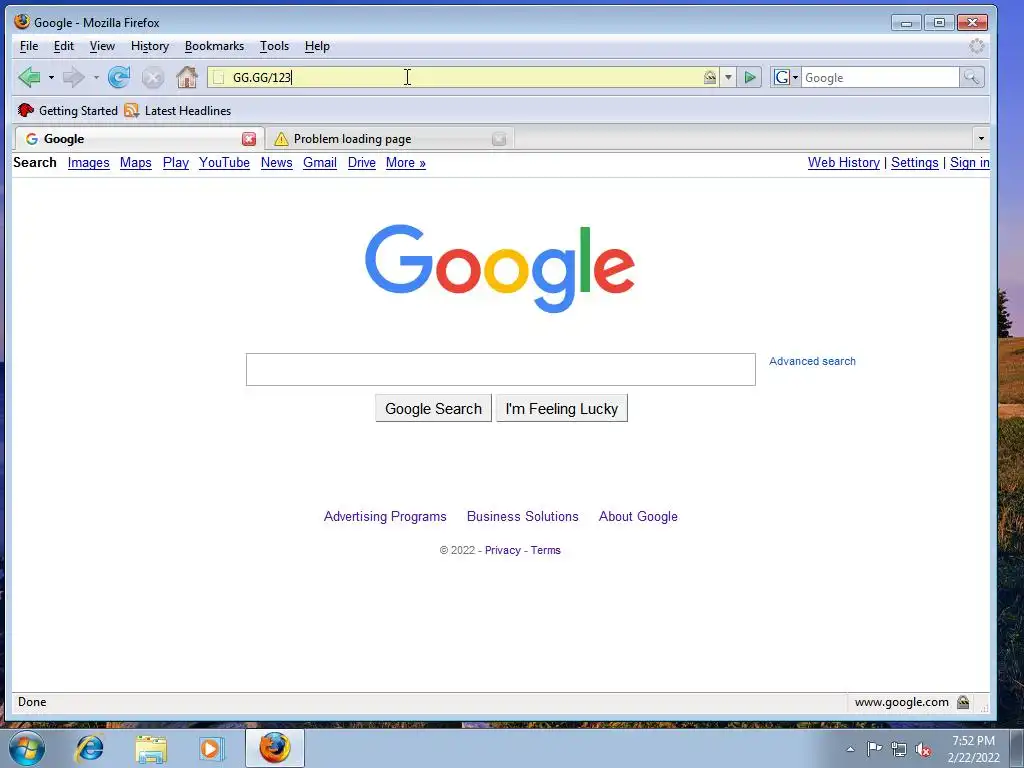Viewport: 1024px width, 768px height.
Task: Switch to Problem loading page tab
Action: [x=390, y=138]
